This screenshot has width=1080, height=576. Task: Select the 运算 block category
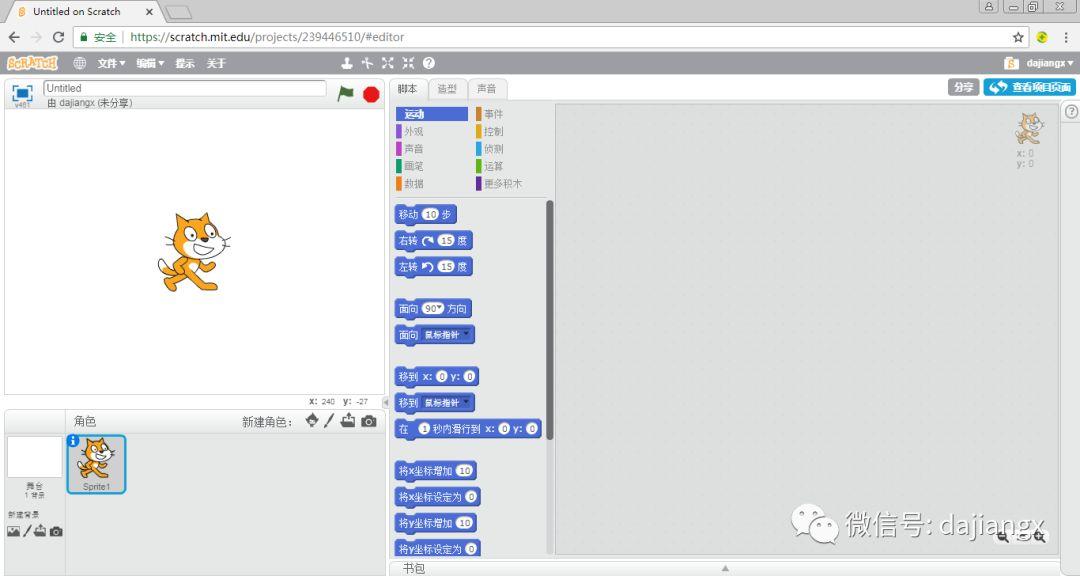pos(510,166)
